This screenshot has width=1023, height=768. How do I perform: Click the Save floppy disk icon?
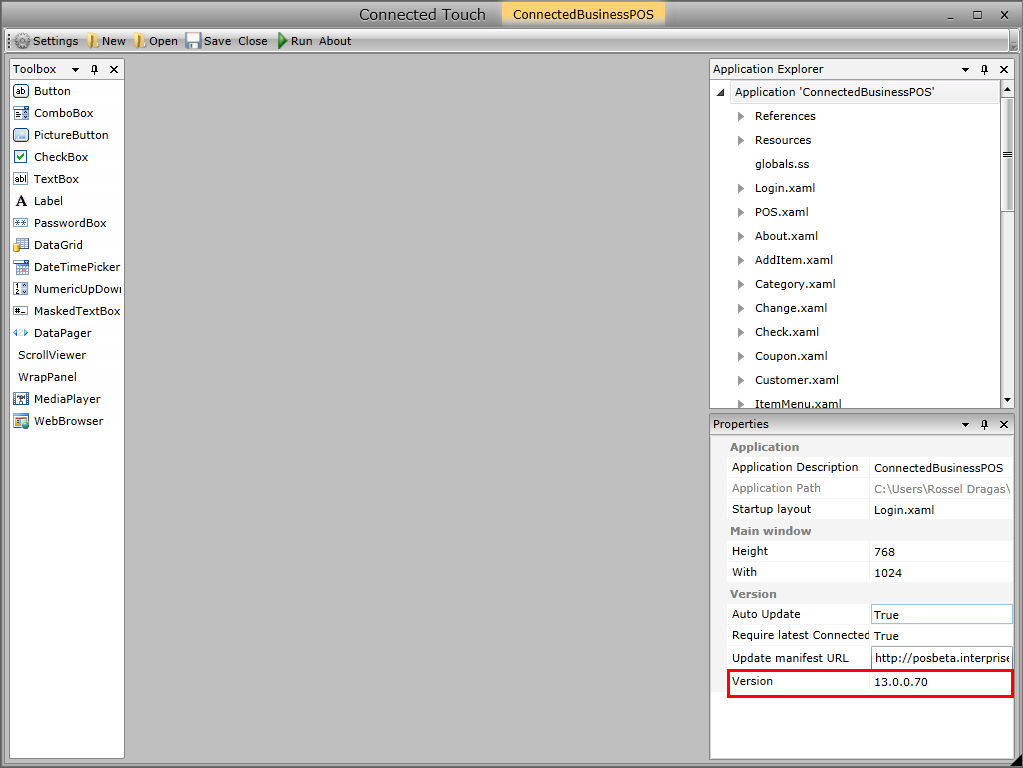click(193, 41)
